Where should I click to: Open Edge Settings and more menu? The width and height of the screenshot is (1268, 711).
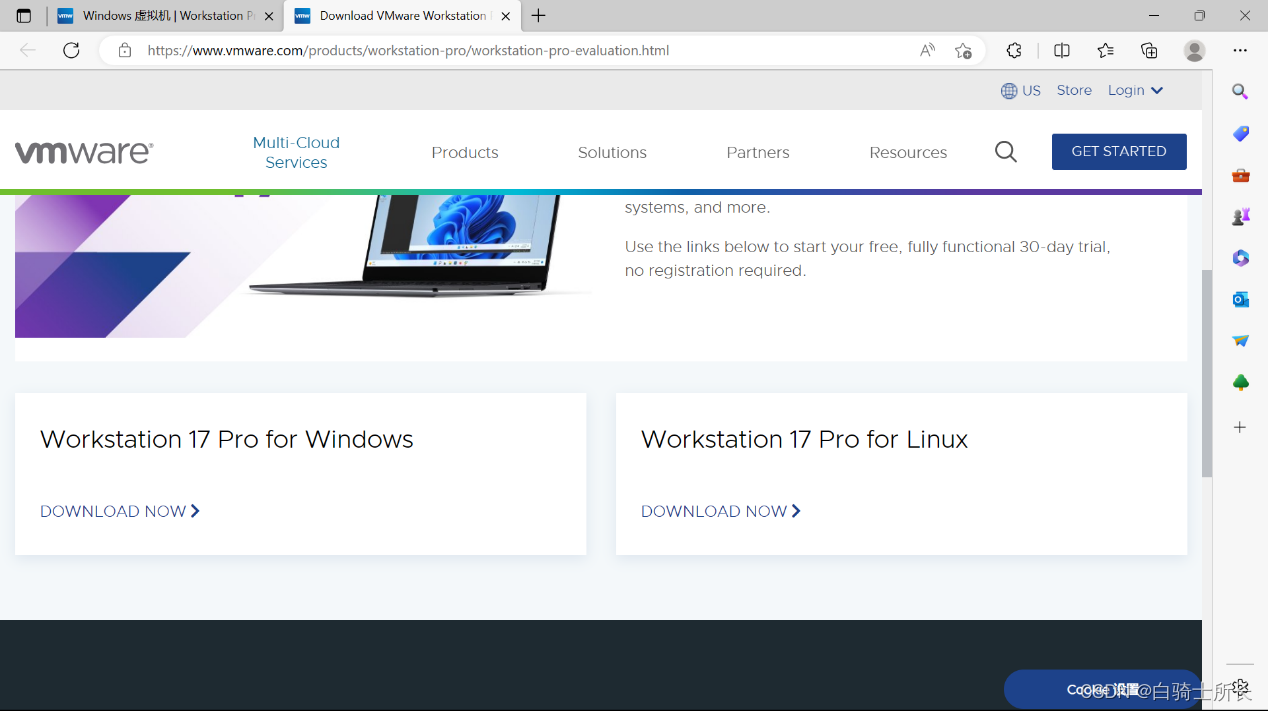[1240, 50]
